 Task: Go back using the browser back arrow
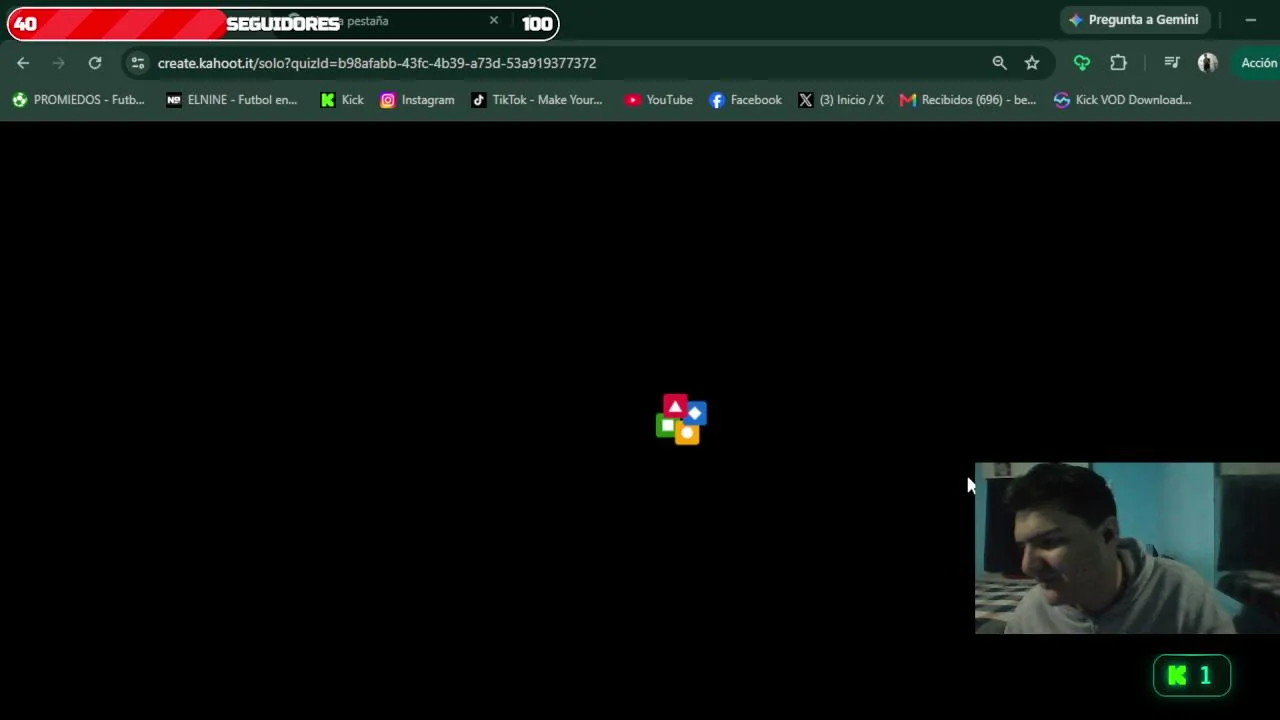(x=23, y=63)
